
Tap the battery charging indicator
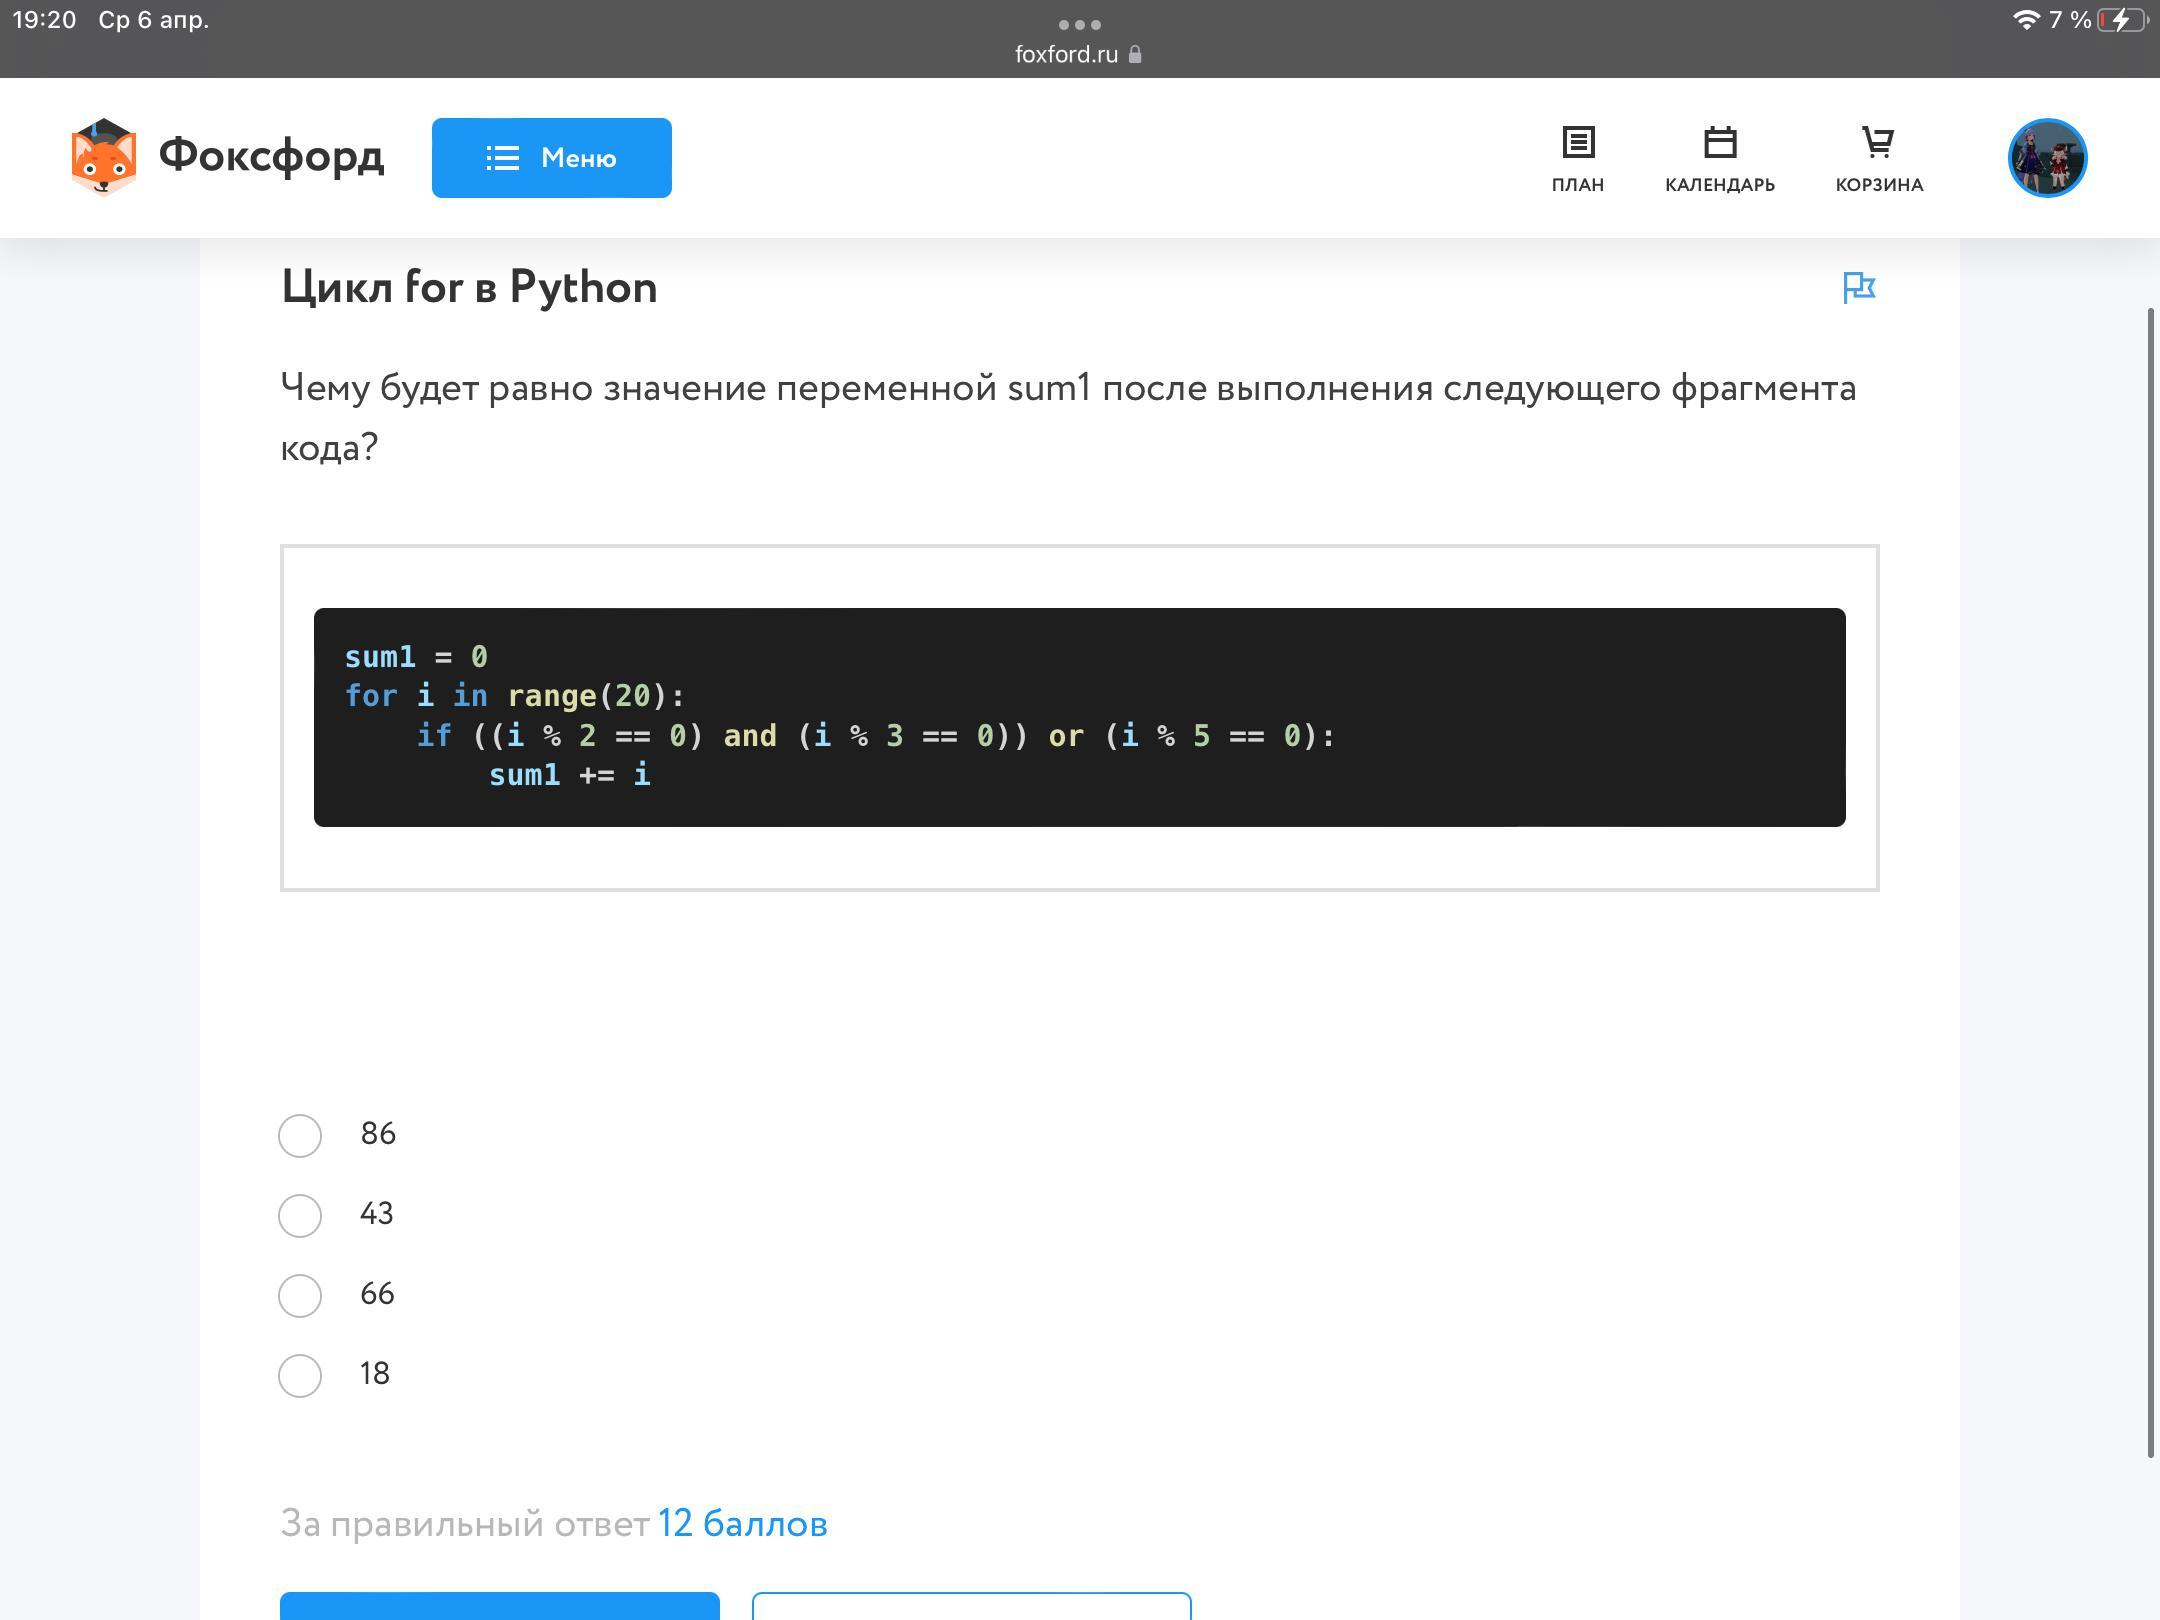[2122, 20]
